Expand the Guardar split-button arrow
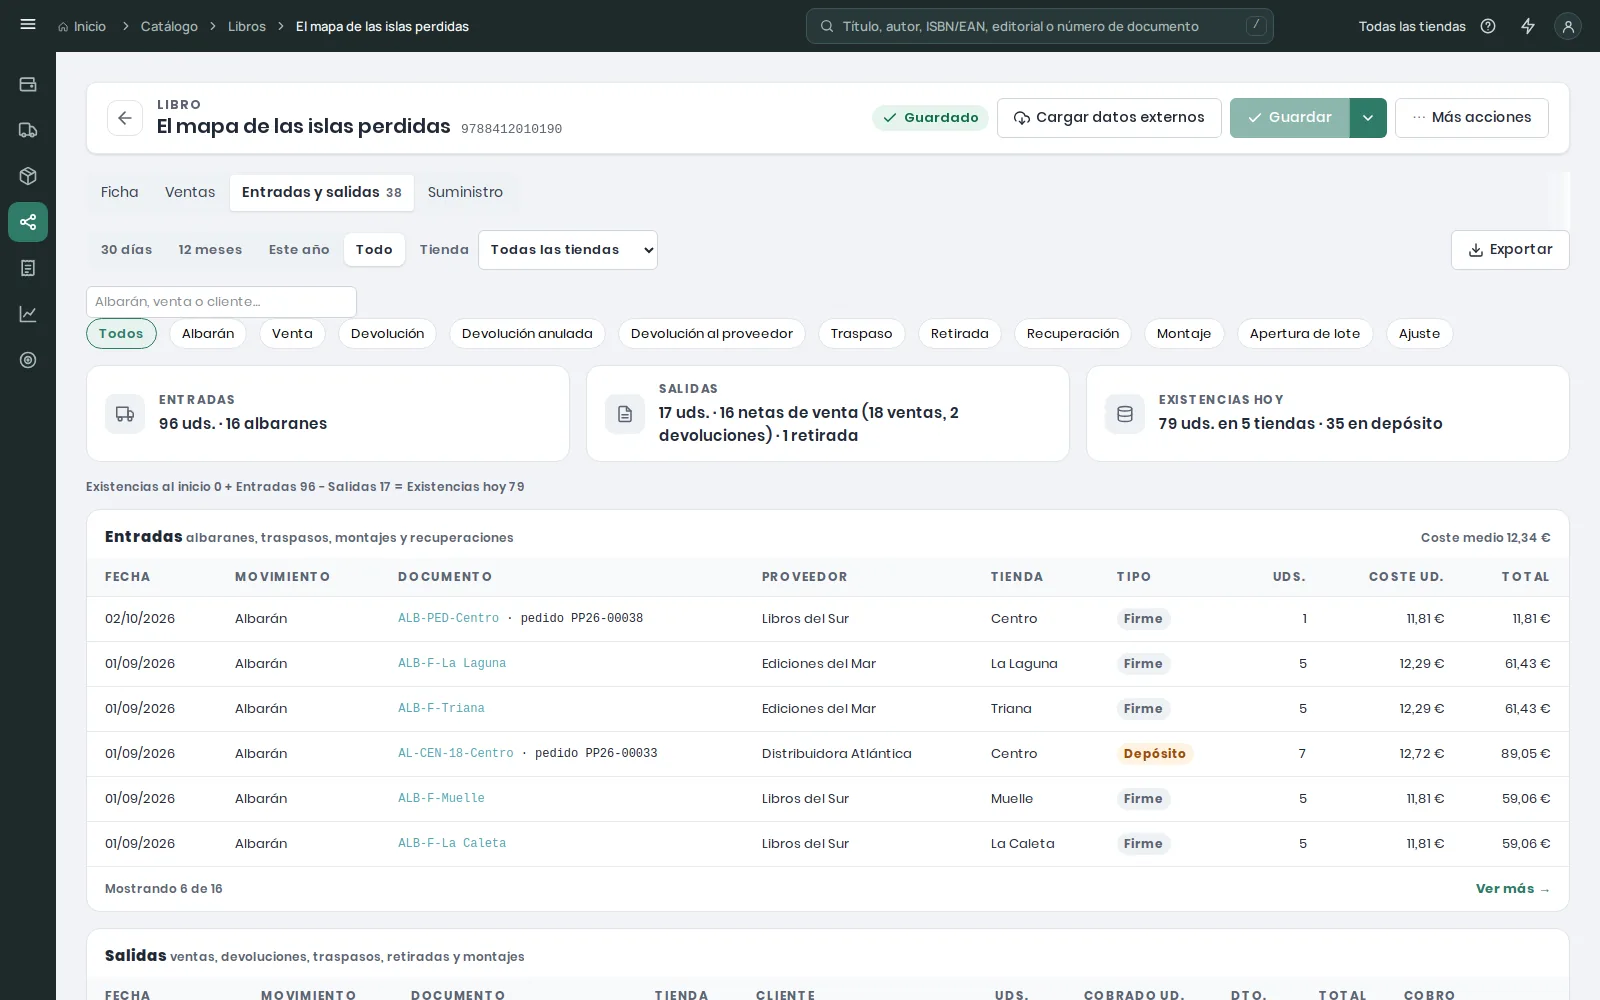 1368,118
